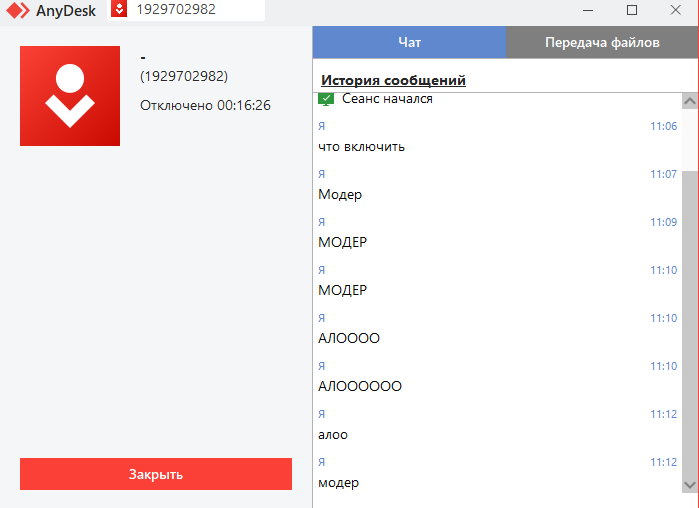Click the AnyDesk logo icon
This screenshot has height=508, width=699.
pyautogui.click(x=18, y=10)
